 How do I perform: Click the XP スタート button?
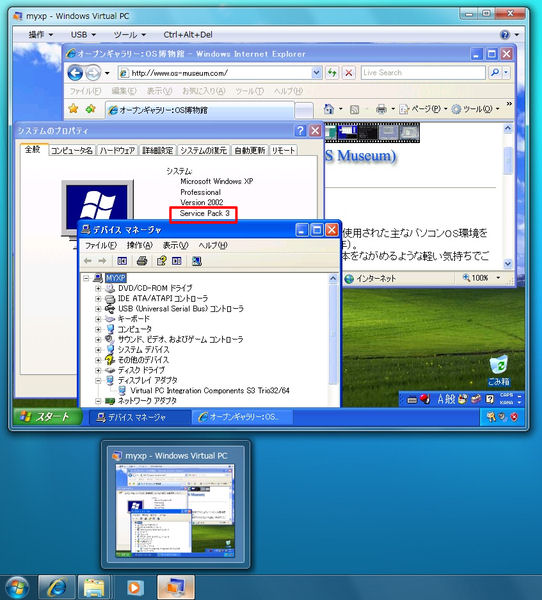(x=47, y=417)
